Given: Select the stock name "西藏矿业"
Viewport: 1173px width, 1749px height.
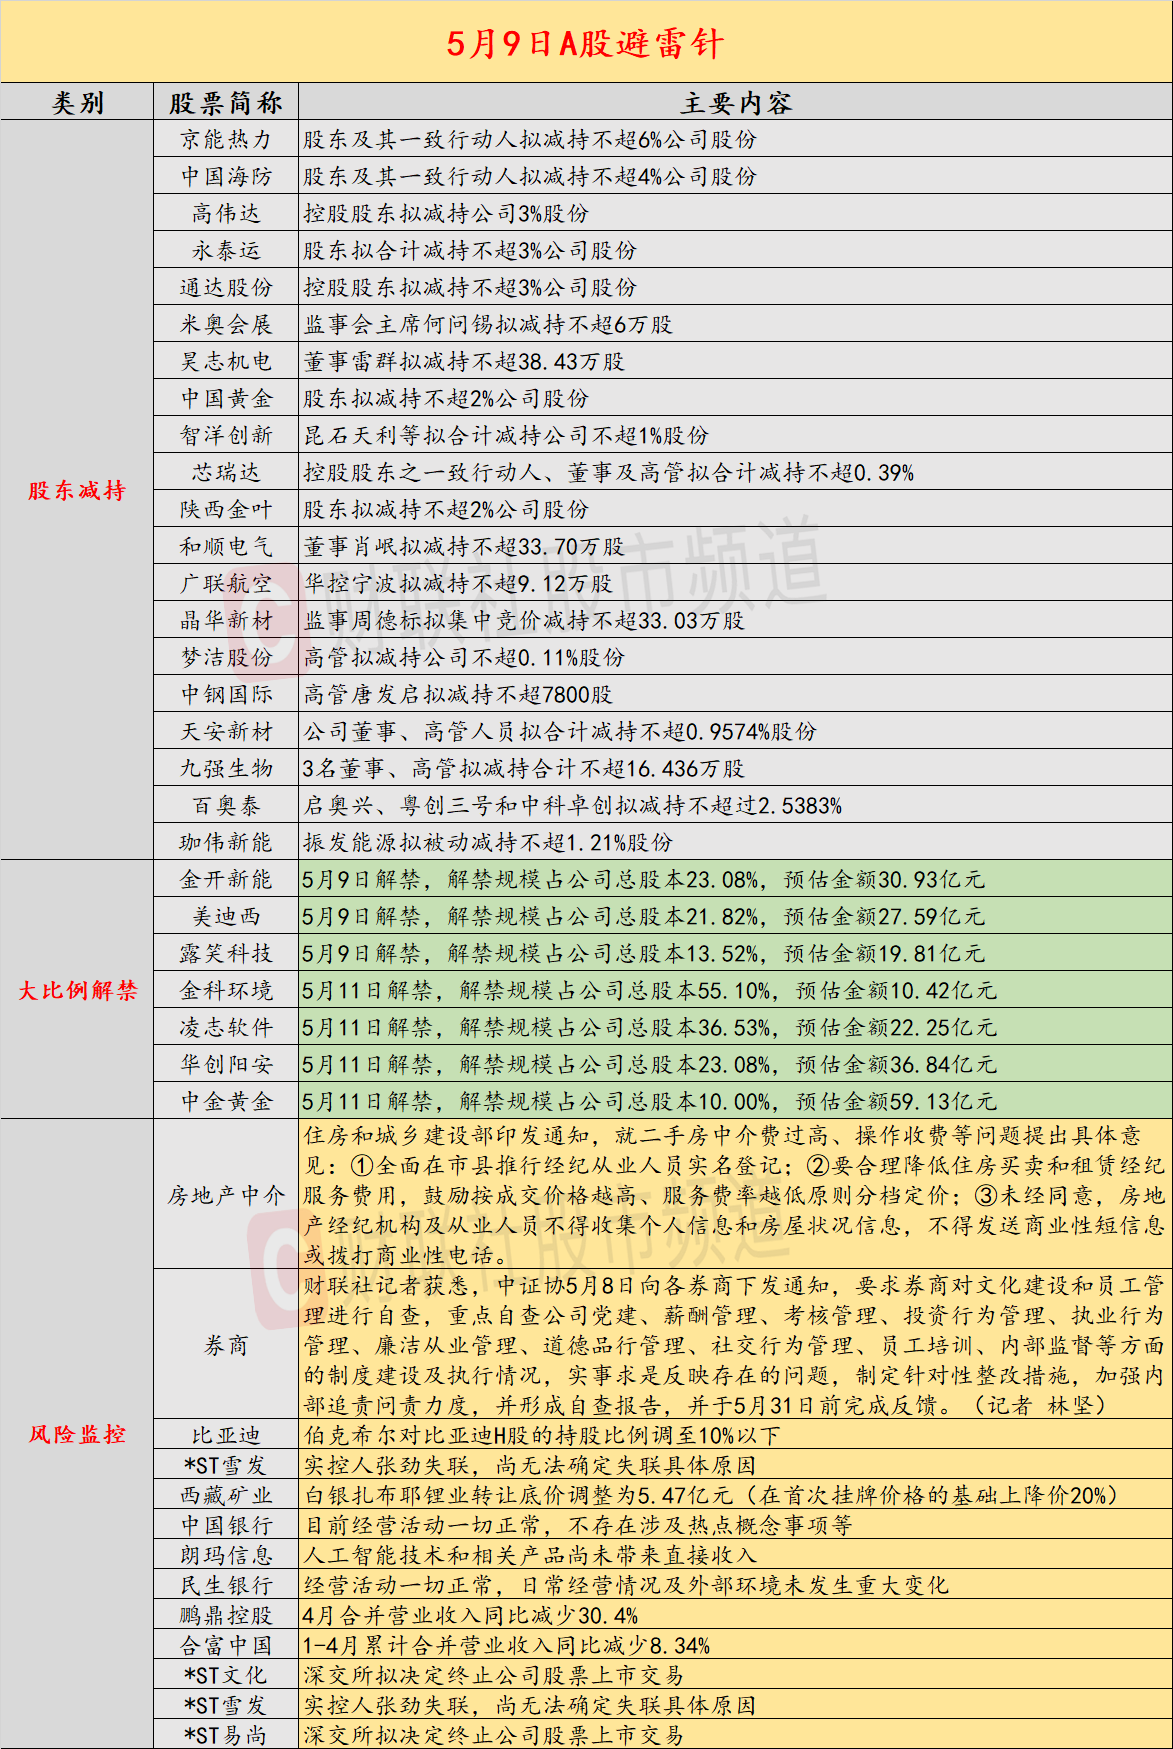Looking at the screenshot, I should (226, 1495).
